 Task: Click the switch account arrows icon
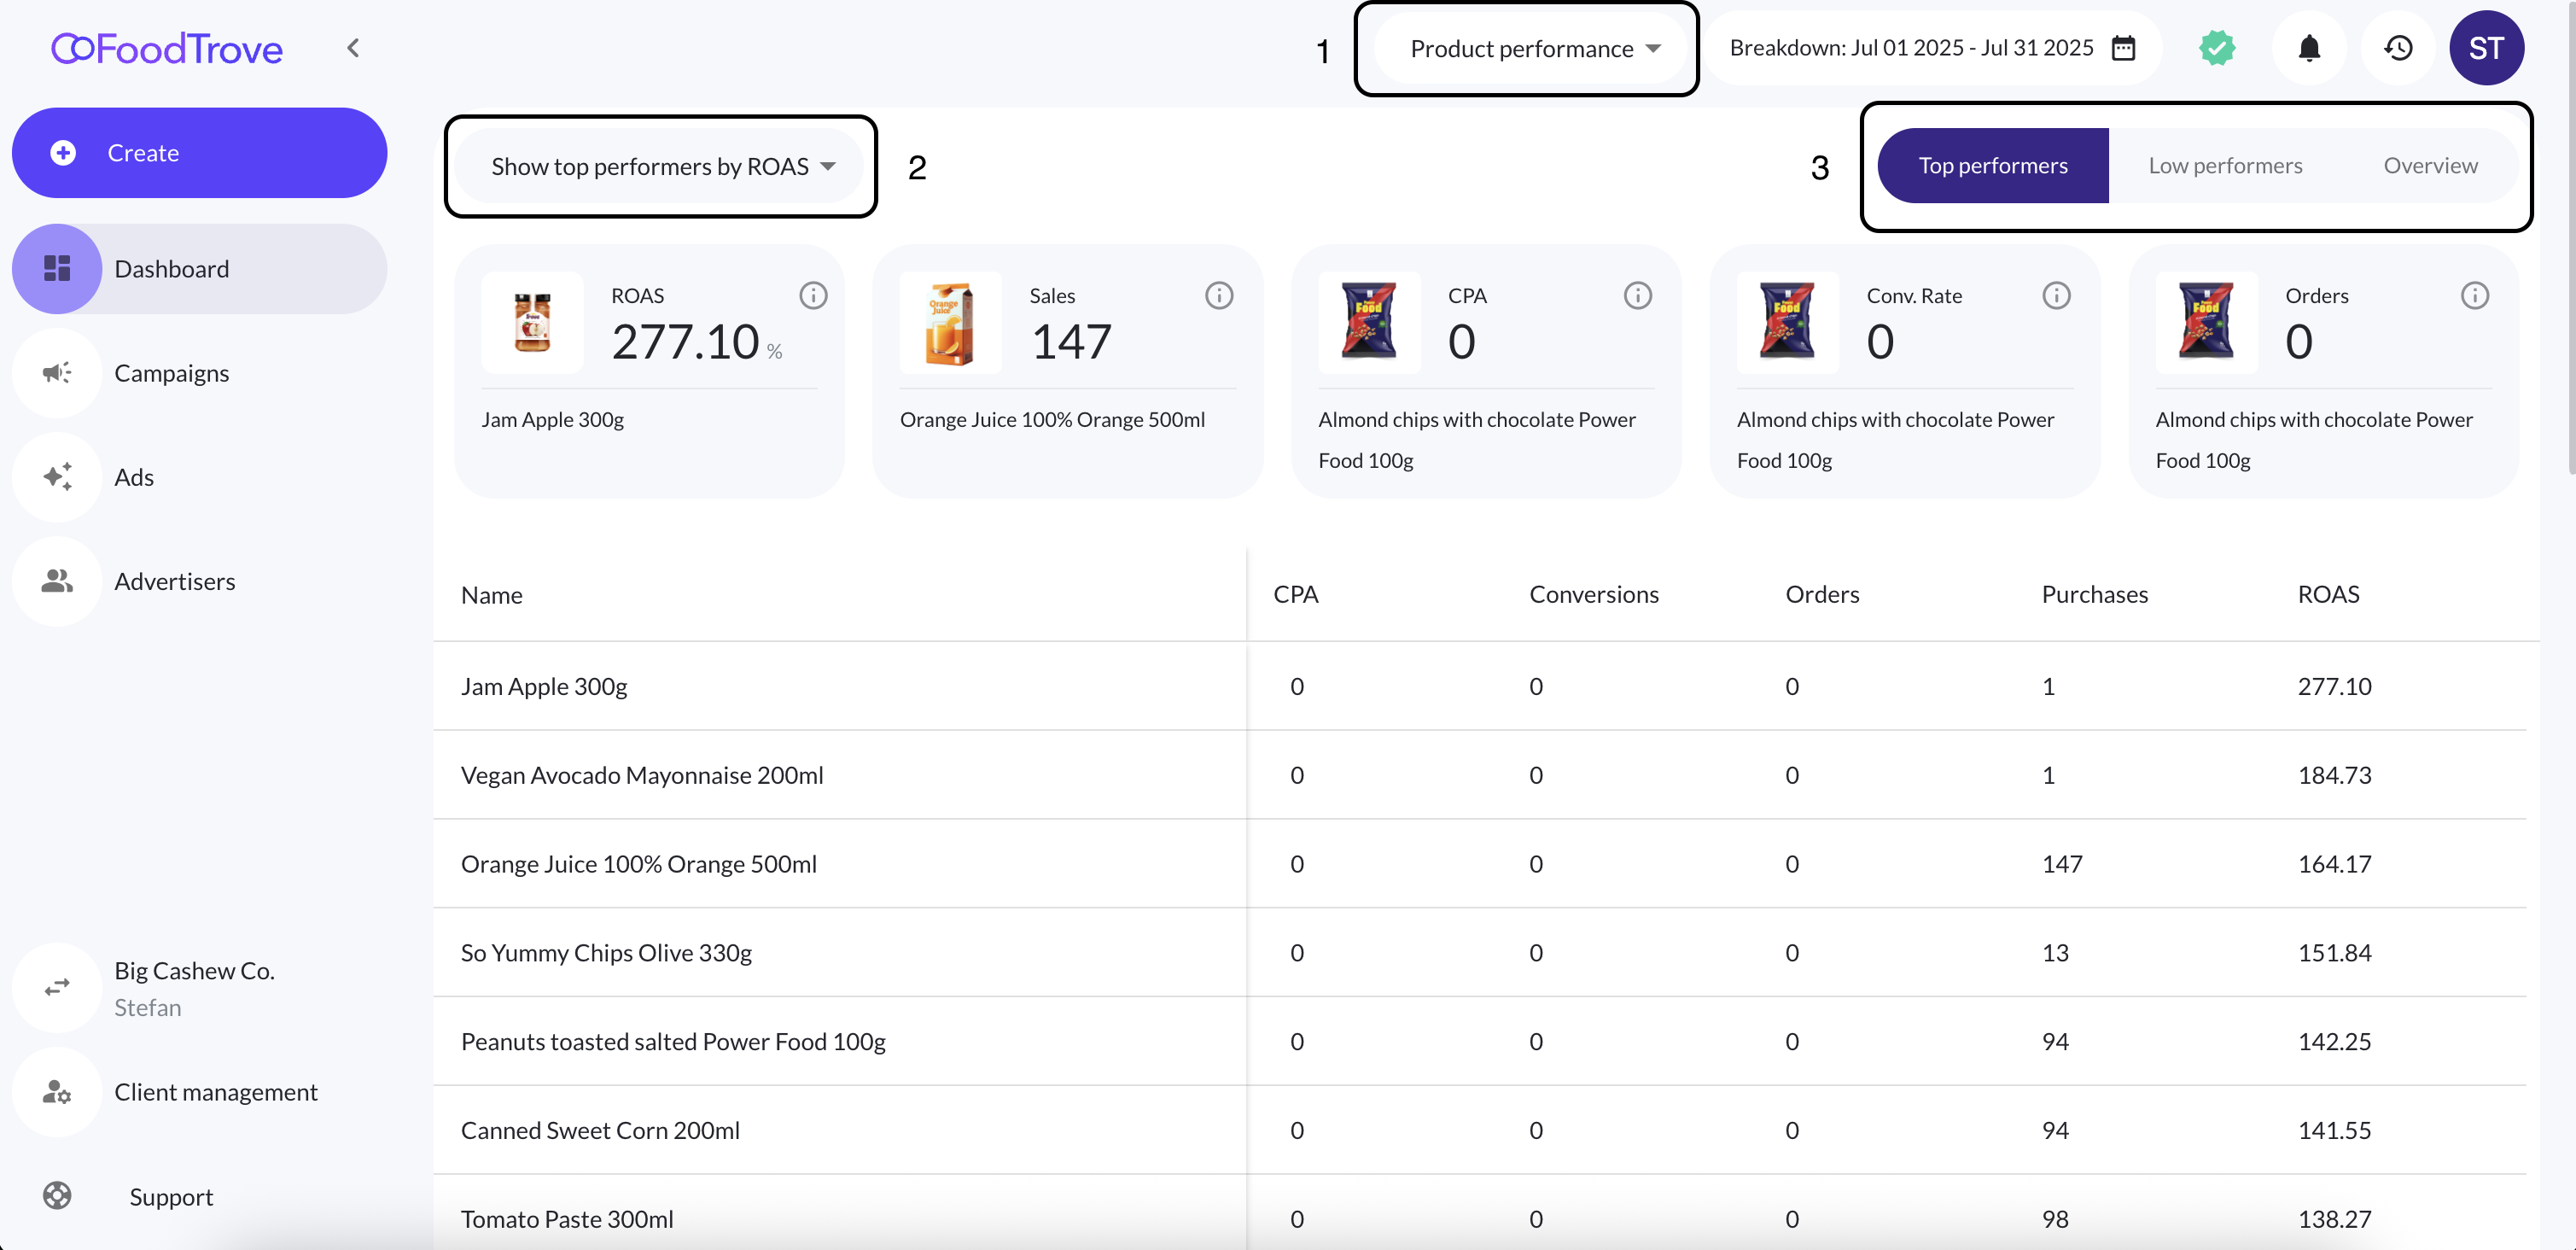point(57,988)
